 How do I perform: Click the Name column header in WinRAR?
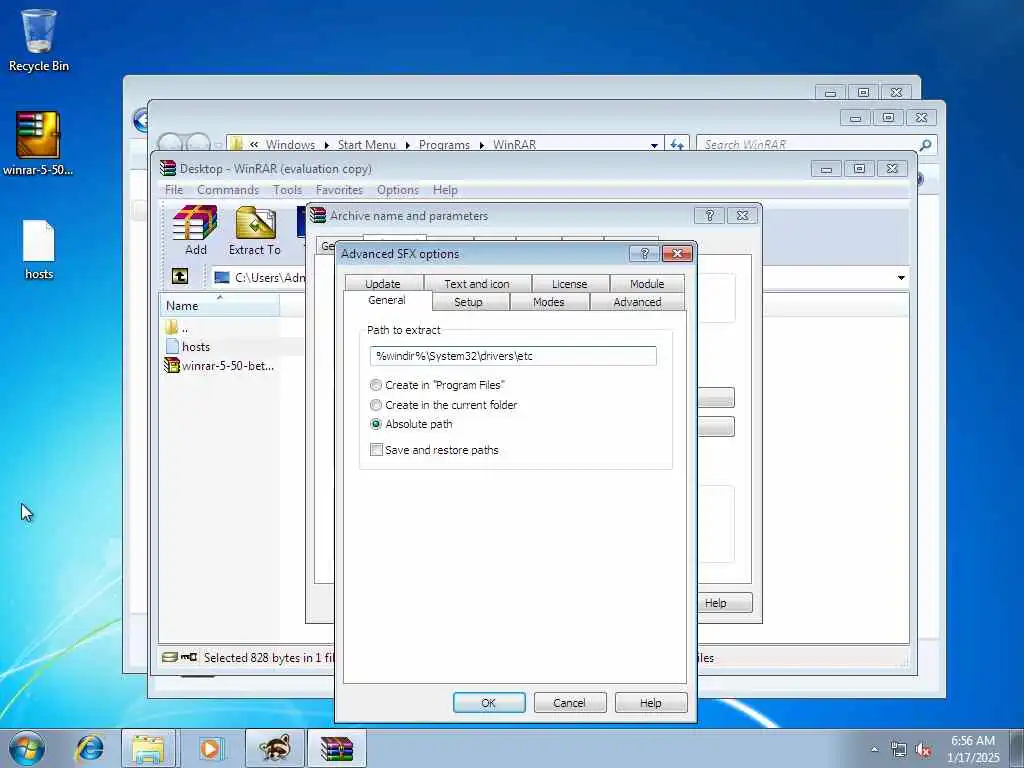coord(219,305)
